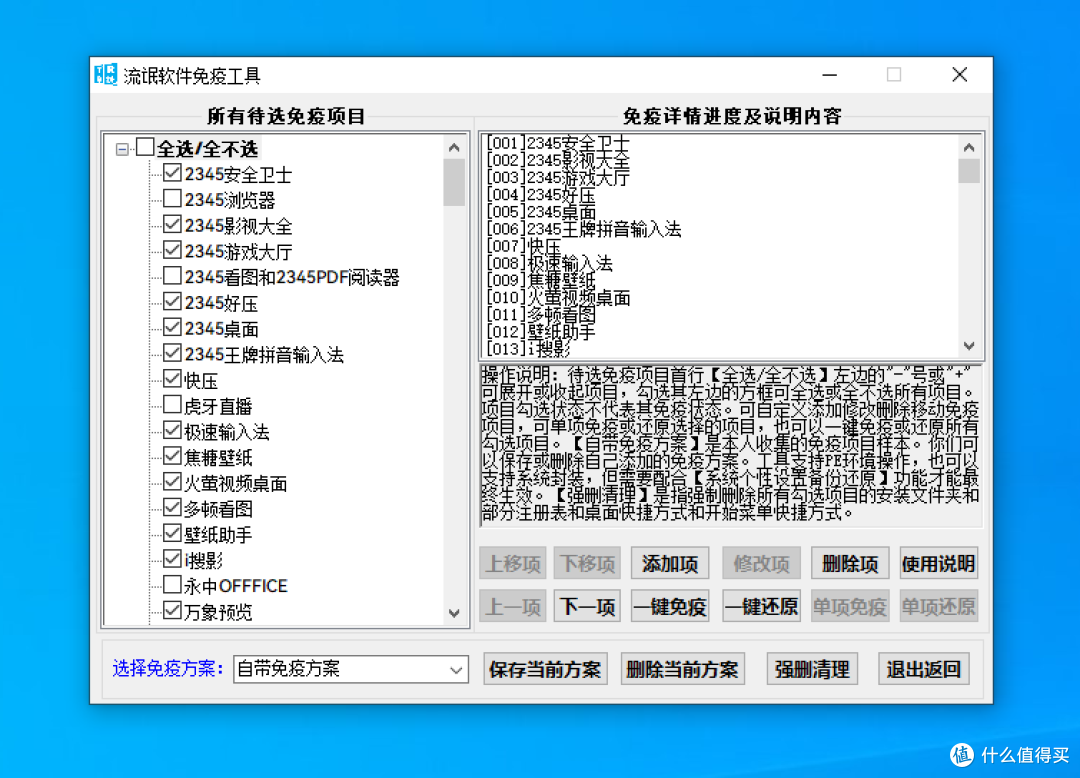Click up arrow of project list scrollbar

[454, 147]
